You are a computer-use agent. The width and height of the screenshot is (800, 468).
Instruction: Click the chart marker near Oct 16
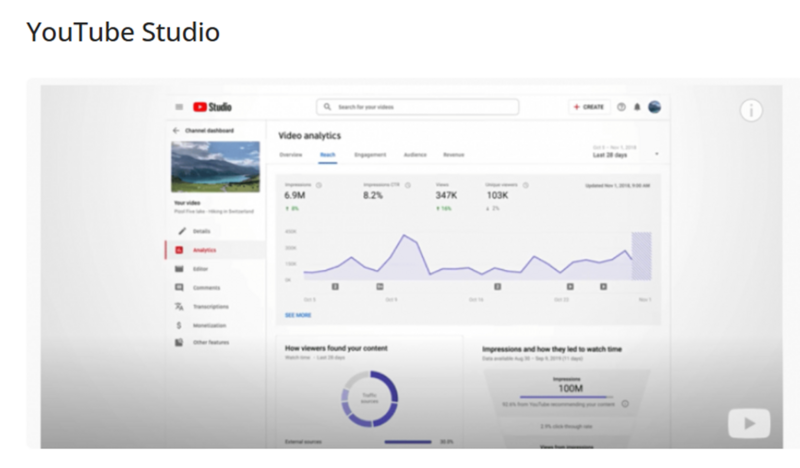497,287
